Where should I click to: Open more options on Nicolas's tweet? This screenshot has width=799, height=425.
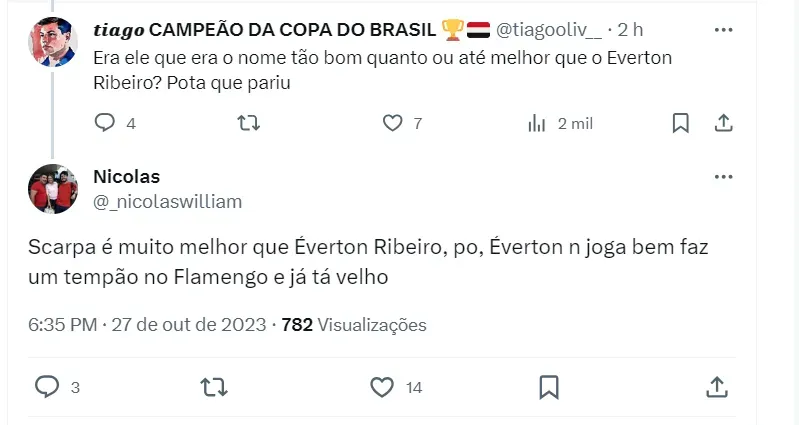click(724, 177)
